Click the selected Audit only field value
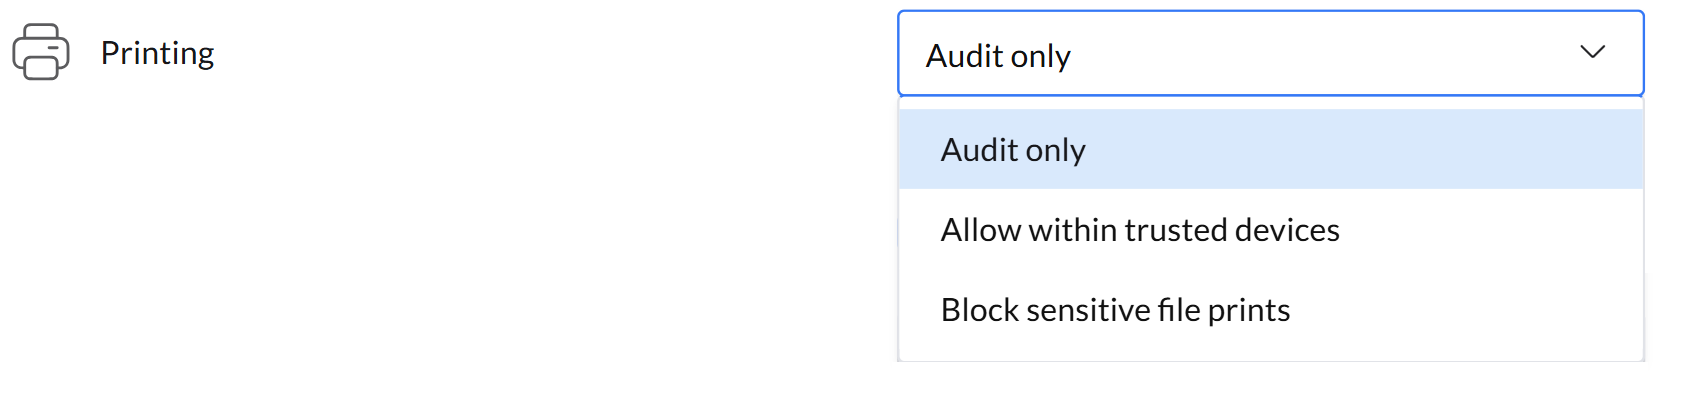 (x=998, y=56)
